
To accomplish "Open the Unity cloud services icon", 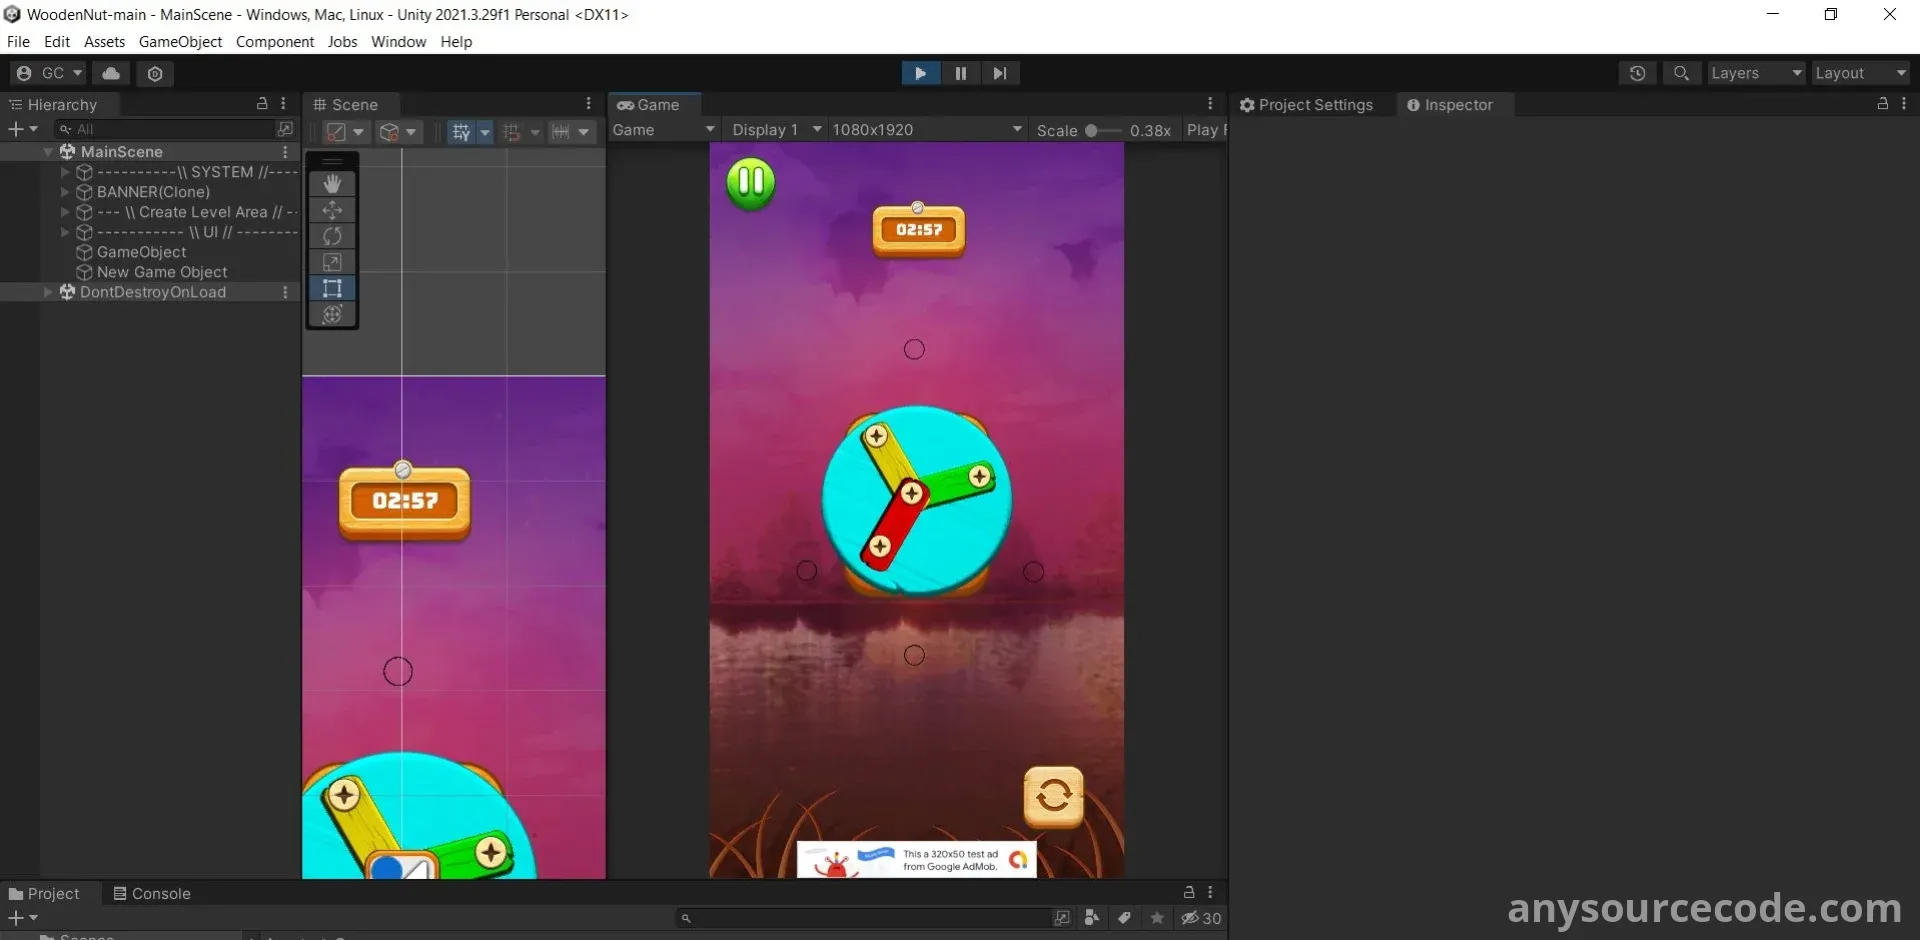I will point(111,73).
